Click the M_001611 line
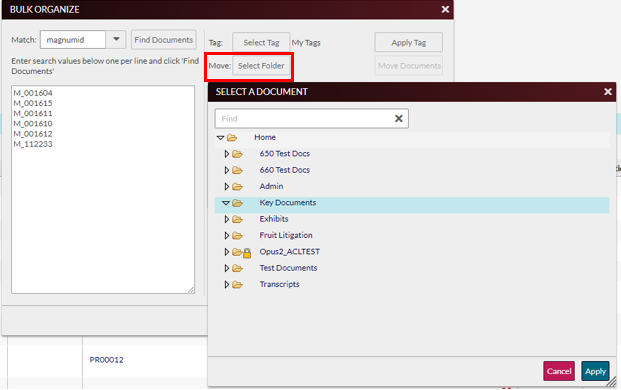 click(33, 114)
